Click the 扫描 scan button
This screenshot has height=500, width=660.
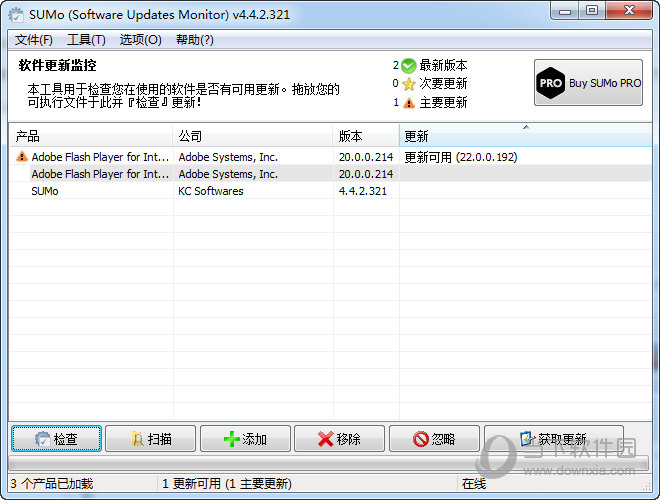click(151, 439)
